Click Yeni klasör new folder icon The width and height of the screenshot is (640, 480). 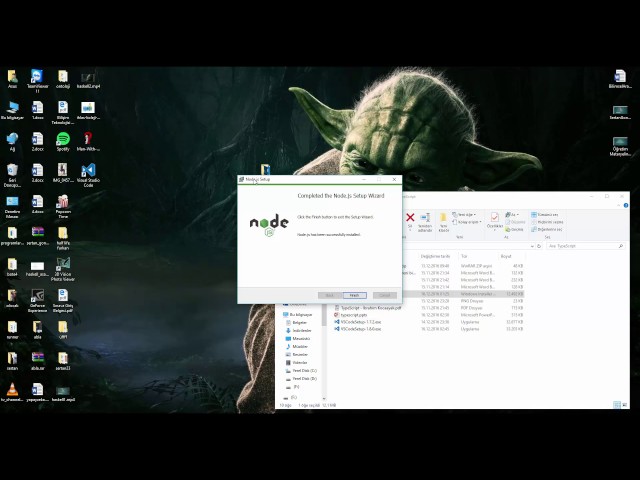coord(444,222)
